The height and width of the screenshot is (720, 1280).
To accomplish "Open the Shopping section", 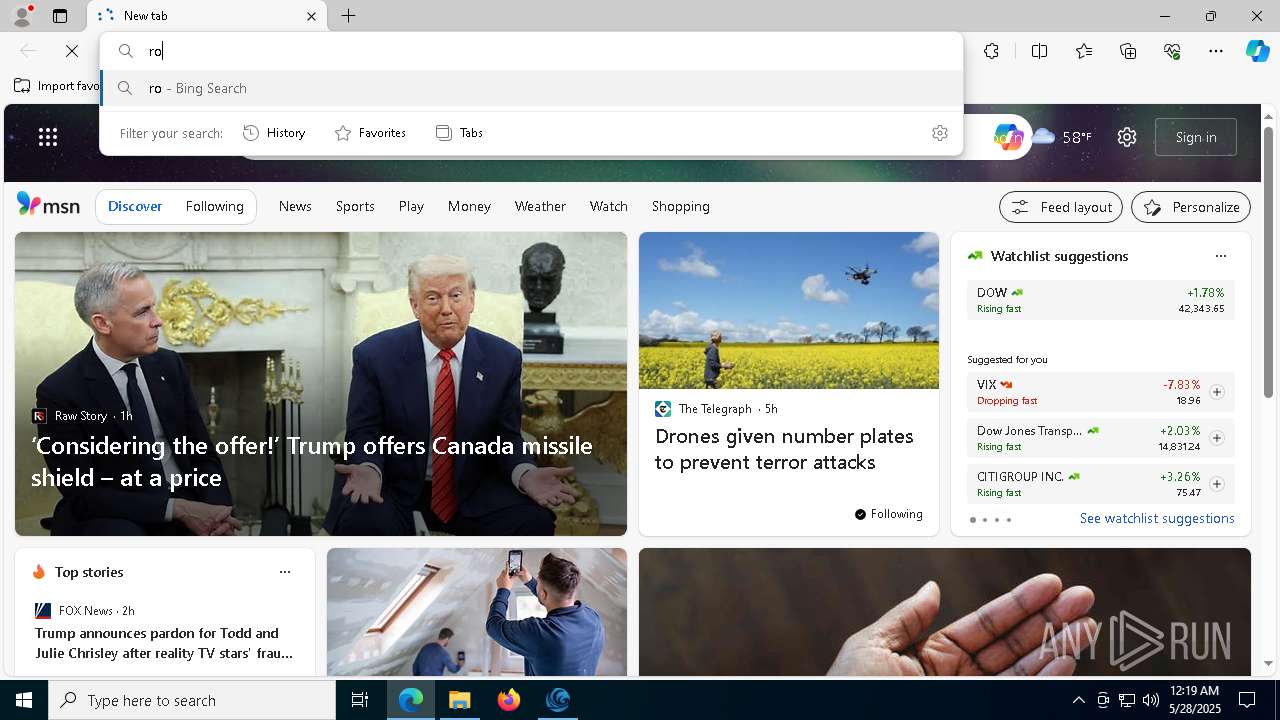I will tap(681, 206).
